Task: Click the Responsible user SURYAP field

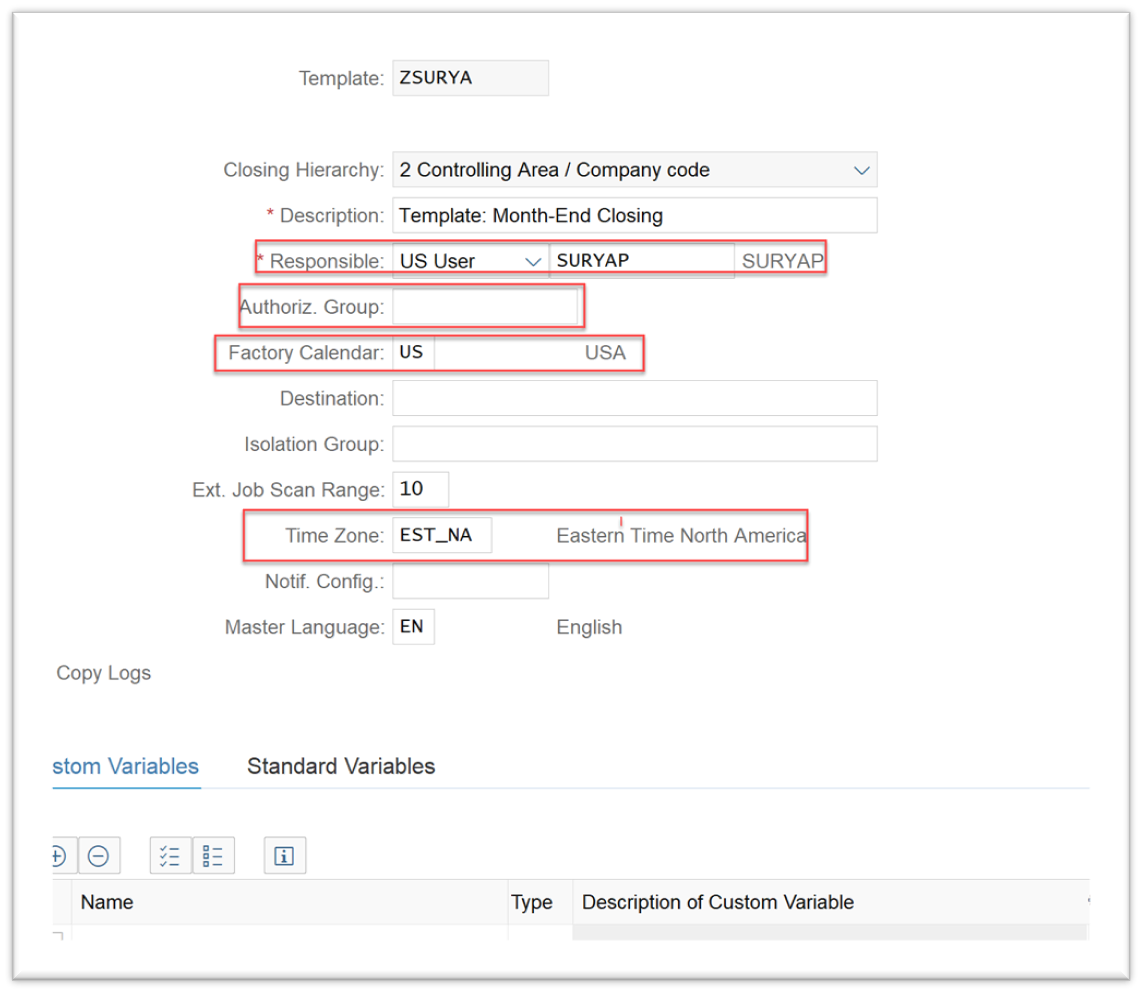Action: click(641, 261)
